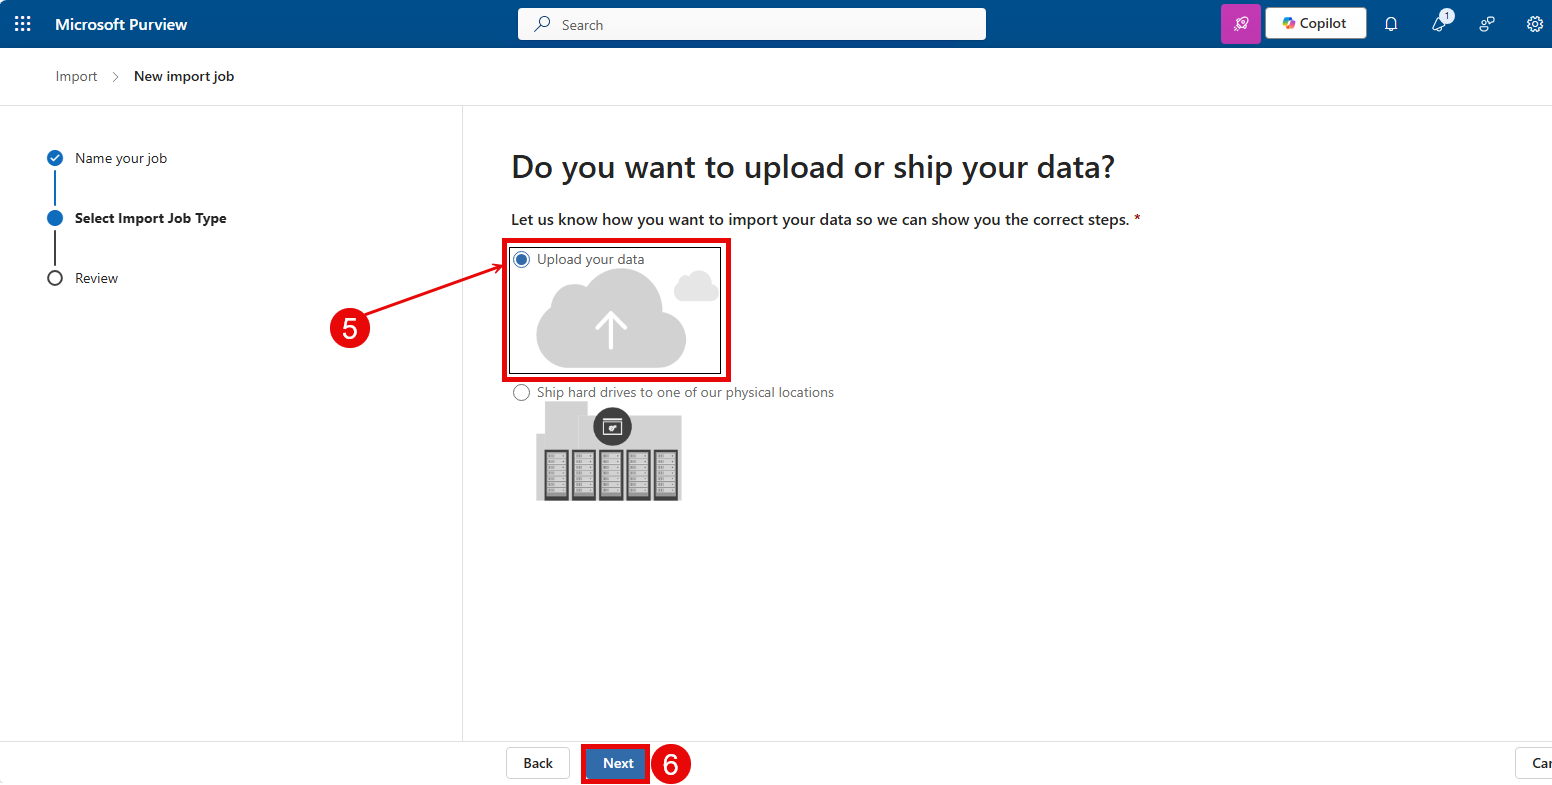This screenshot has height=785, width=1552.
Task: Open Copilot from the header
Action: (1315, 24)
